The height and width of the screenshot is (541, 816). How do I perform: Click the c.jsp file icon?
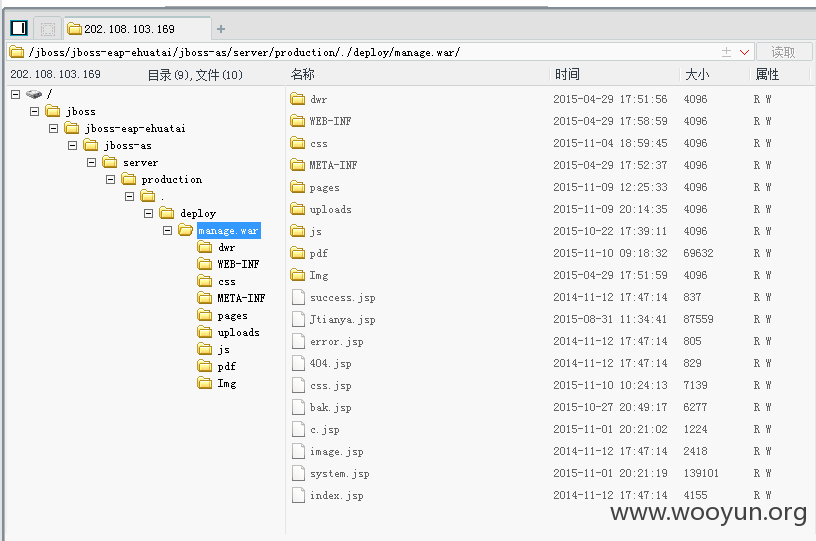pyautogui.click(x=298, y=429)
